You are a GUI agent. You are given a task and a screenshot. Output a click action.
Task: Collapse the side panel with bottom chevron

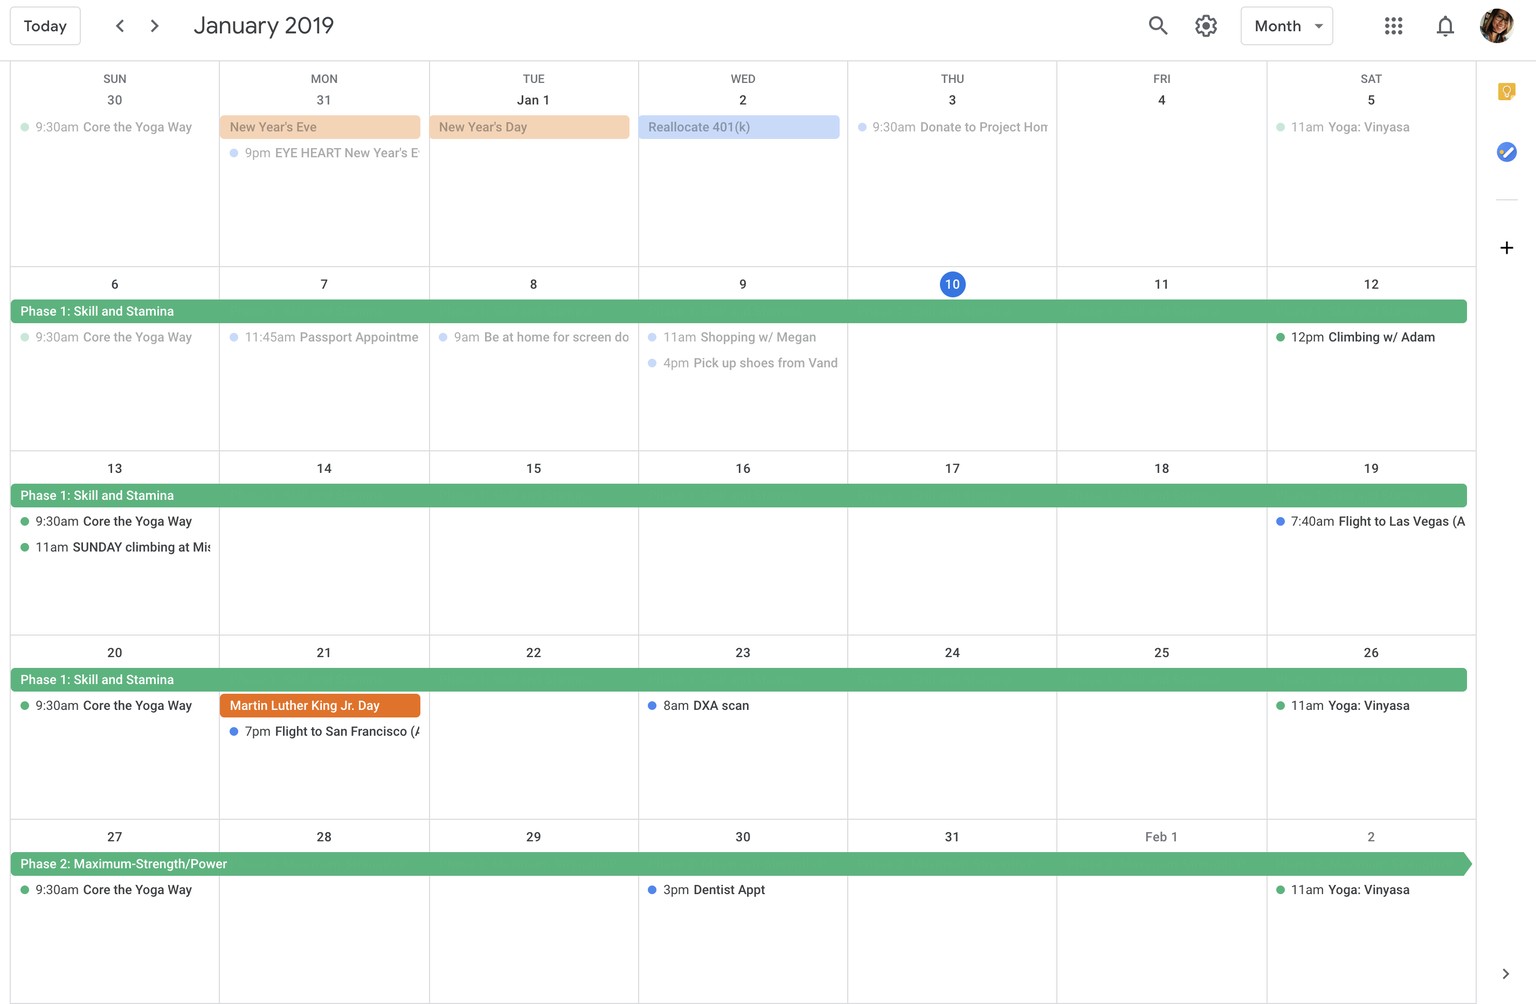pos(1506,973)
